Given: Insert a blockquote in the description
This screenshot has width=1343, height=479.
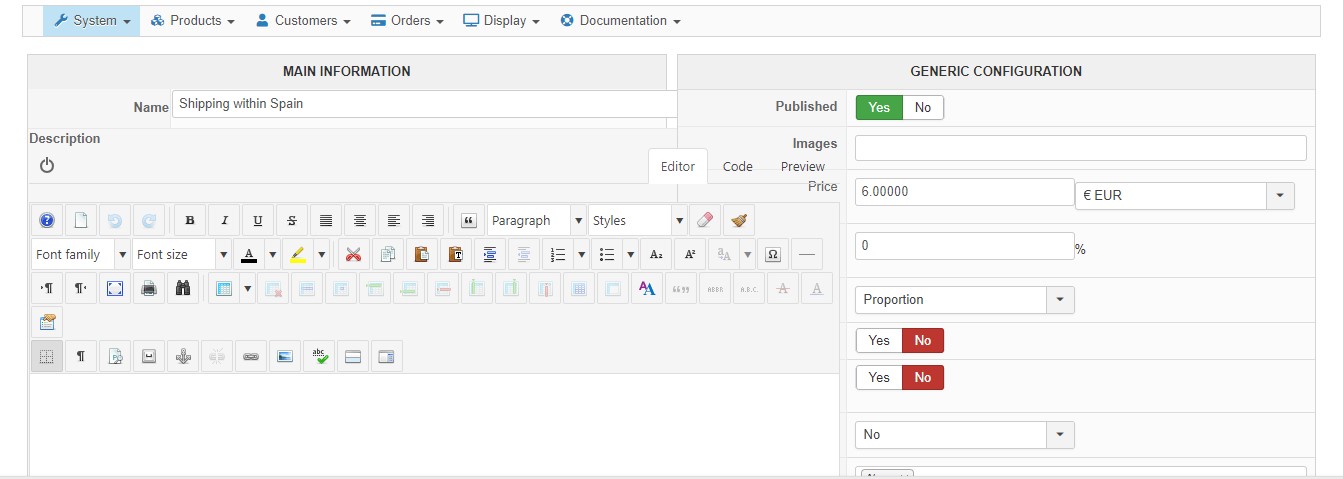Looking at the screenshot, I should click(469, 221).
